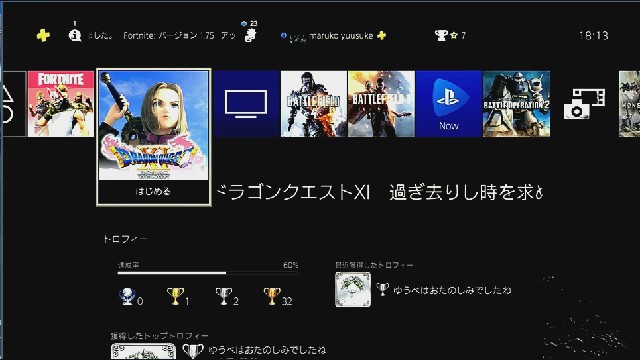Viewport: 640px width, 360px height.
Task: Open the Capture Gallery camera icon
Action: [x=584, y=104]
